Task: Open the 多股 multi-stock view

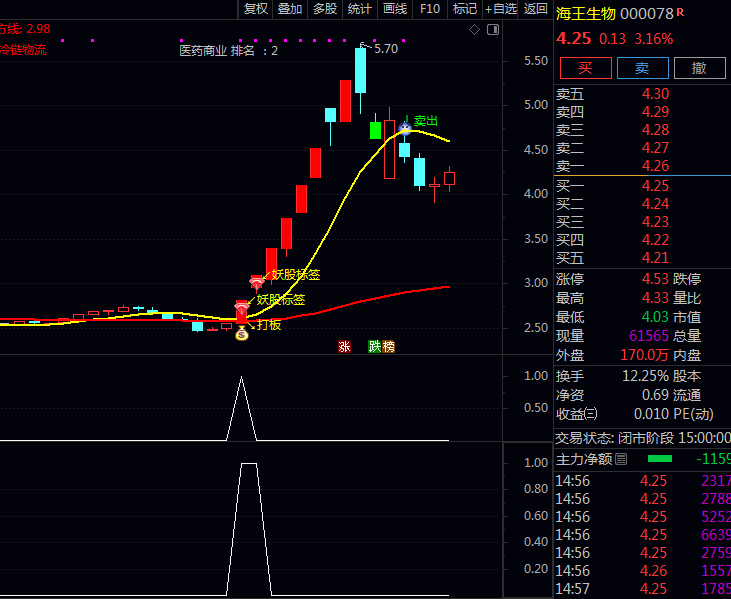Action: point(325,9)
